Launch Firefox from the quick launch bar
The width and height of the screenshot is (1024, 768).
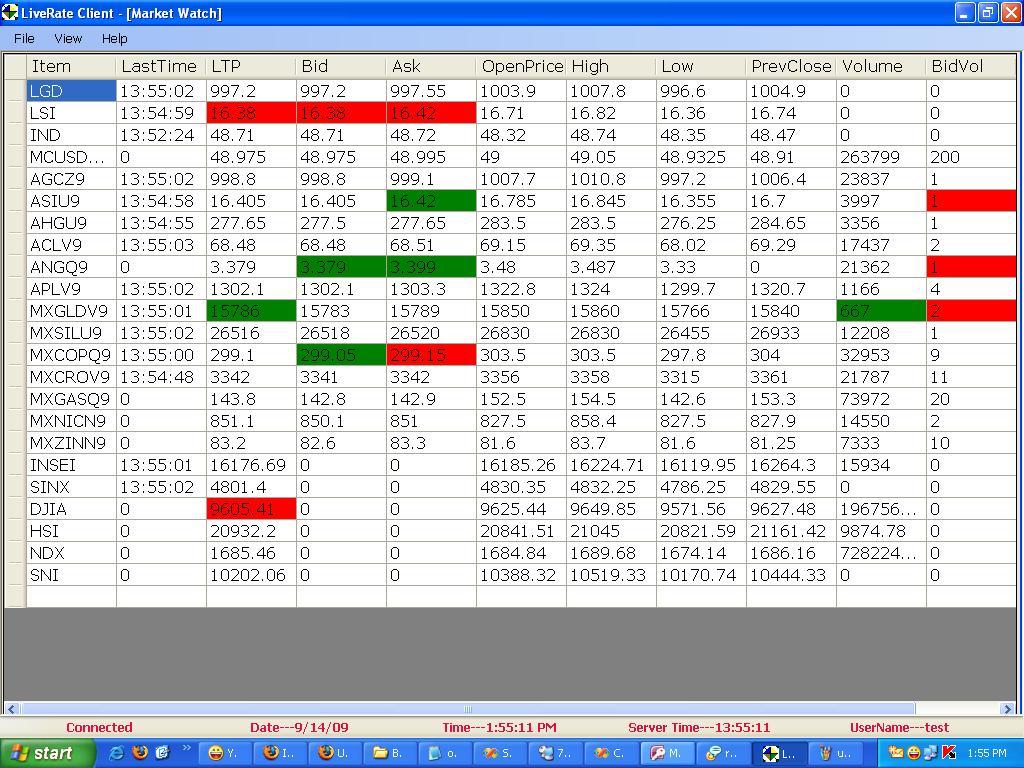140,753
